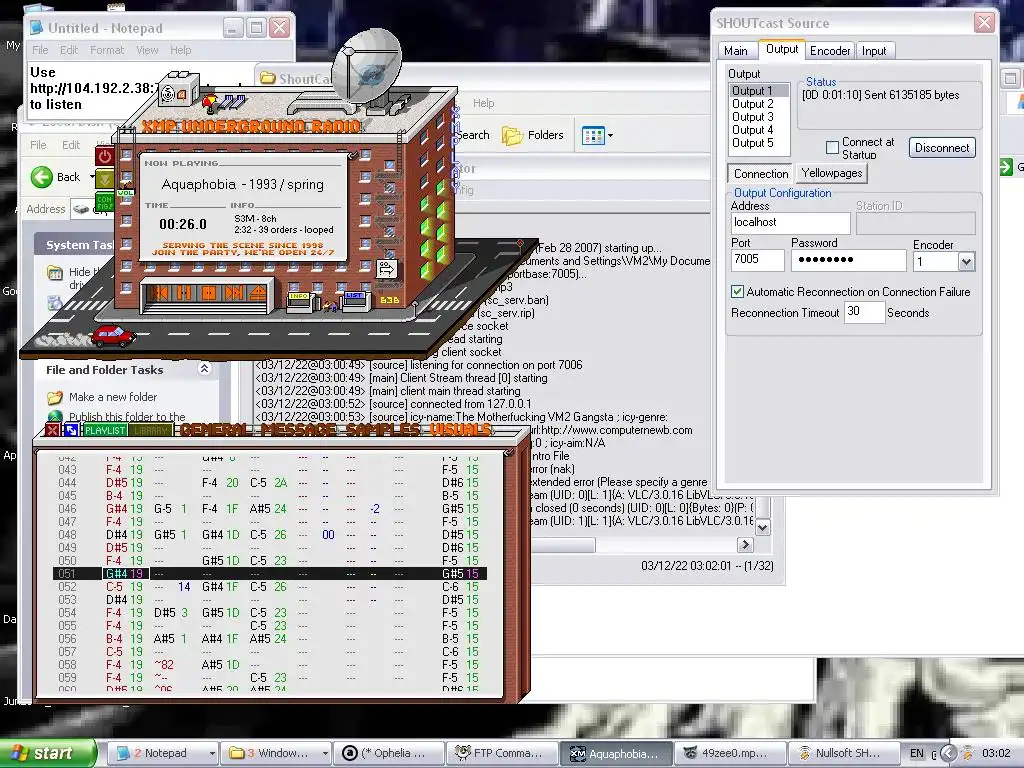The image size is (1024, 768).
Task: Switch to the 49zee0.mp taskbar item
Action: [x=729, y=753]
